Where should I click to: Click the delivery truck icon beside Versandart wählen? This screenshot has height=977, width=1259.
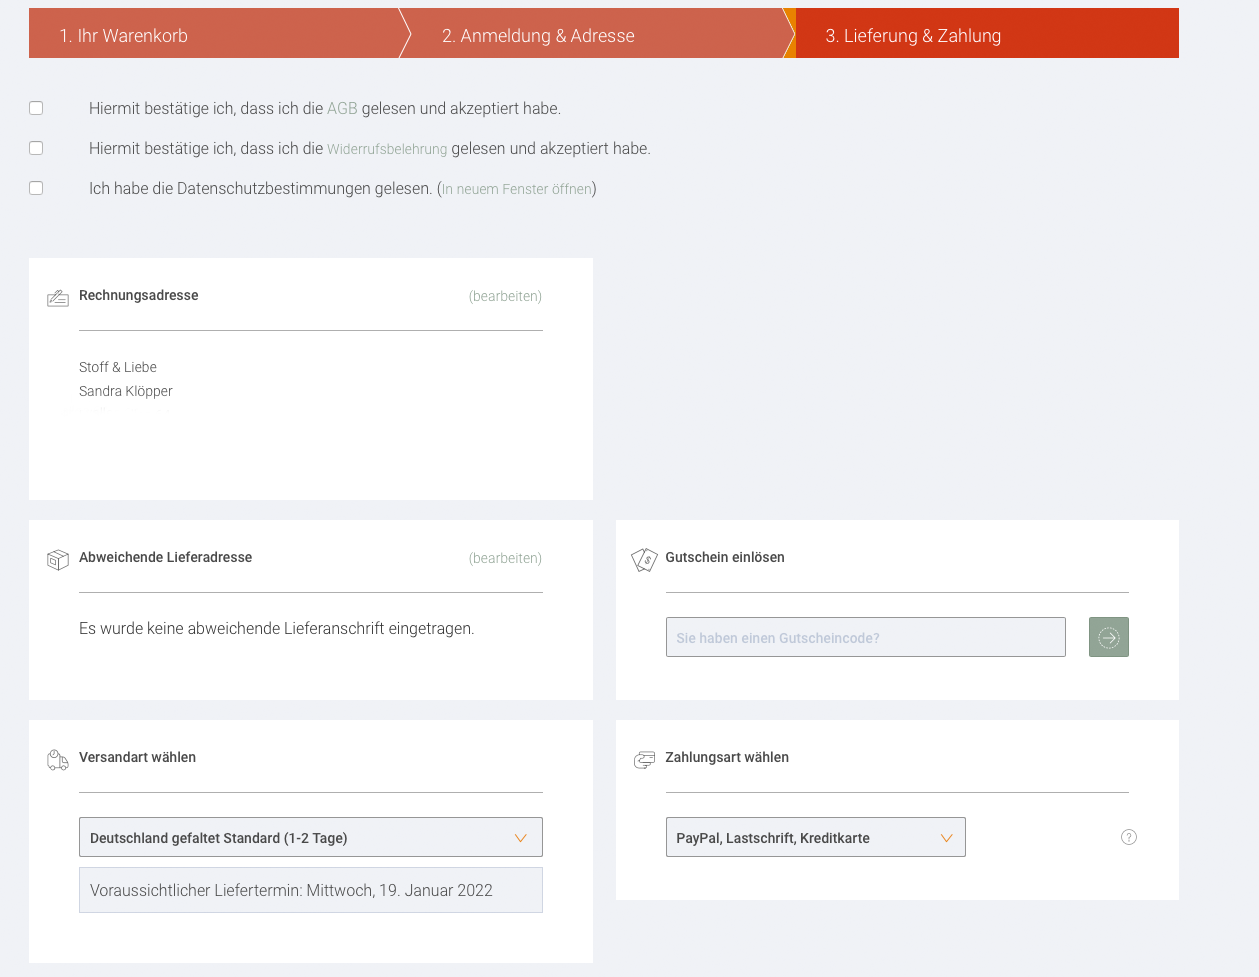(x=58, y=760)
